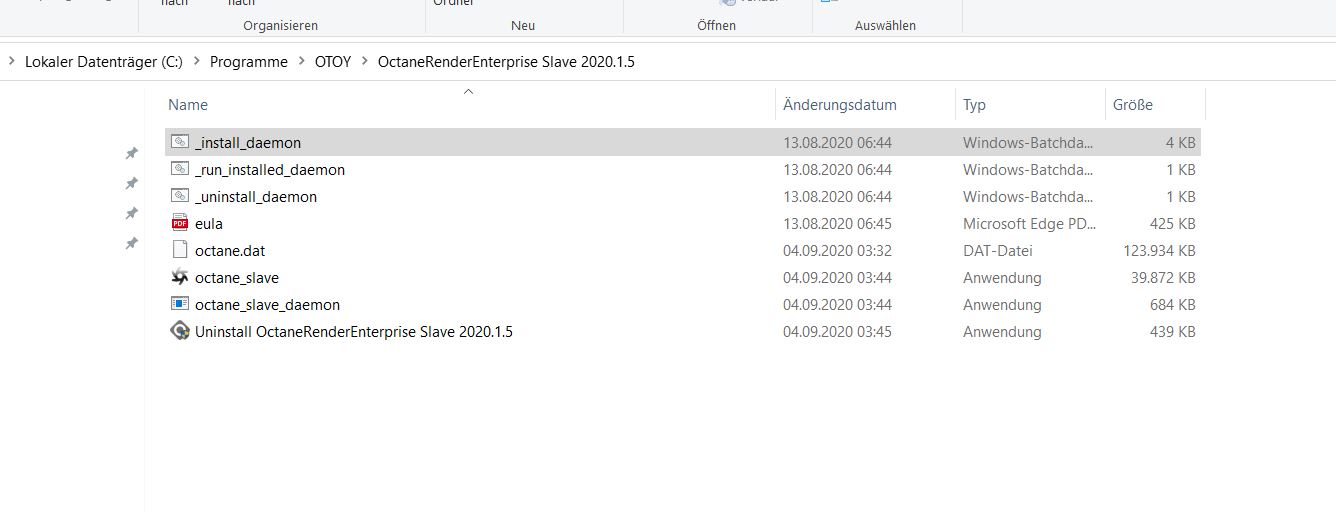The height and width of the screenshot is (512, 1336).
Task: Click the 684 KB size value
Action: pyautogui.click(x=1172, y=305)
